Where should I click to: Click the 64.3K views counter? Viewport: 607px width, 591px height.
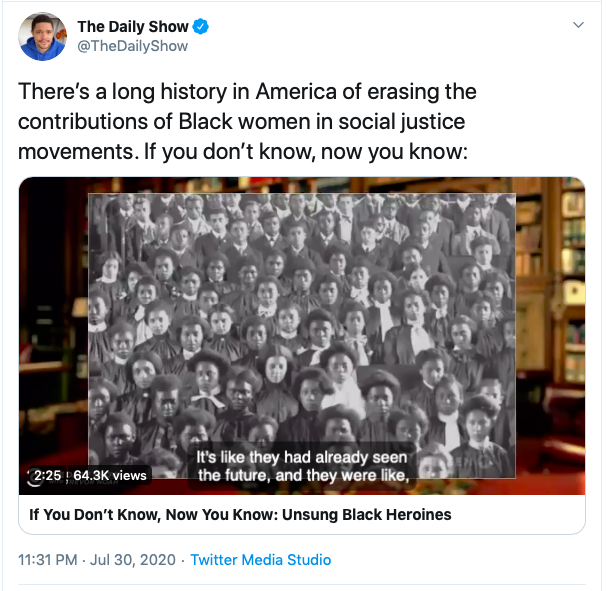110,475
